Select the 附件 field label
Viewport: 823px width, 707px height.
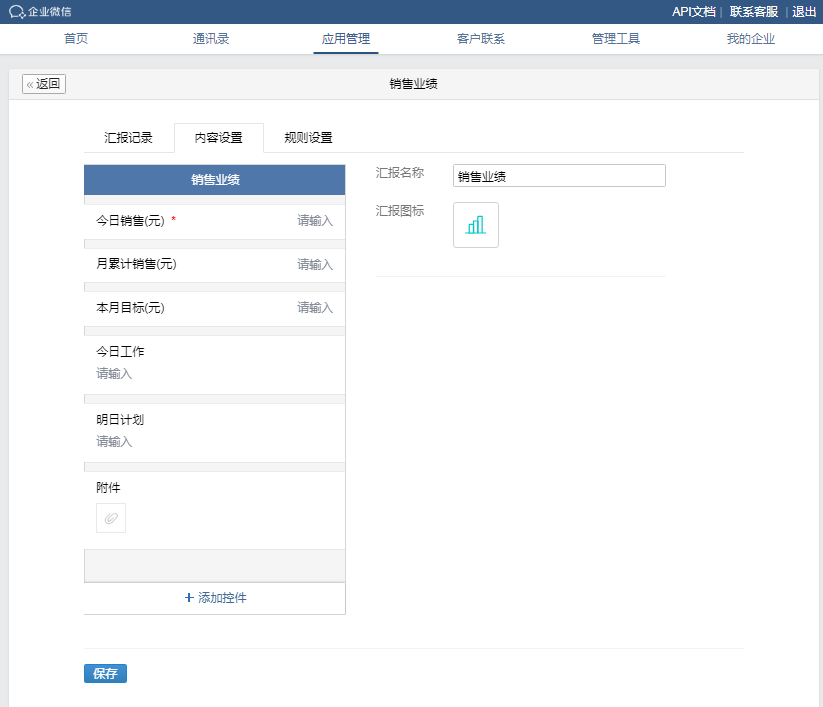tap(108, 488)
